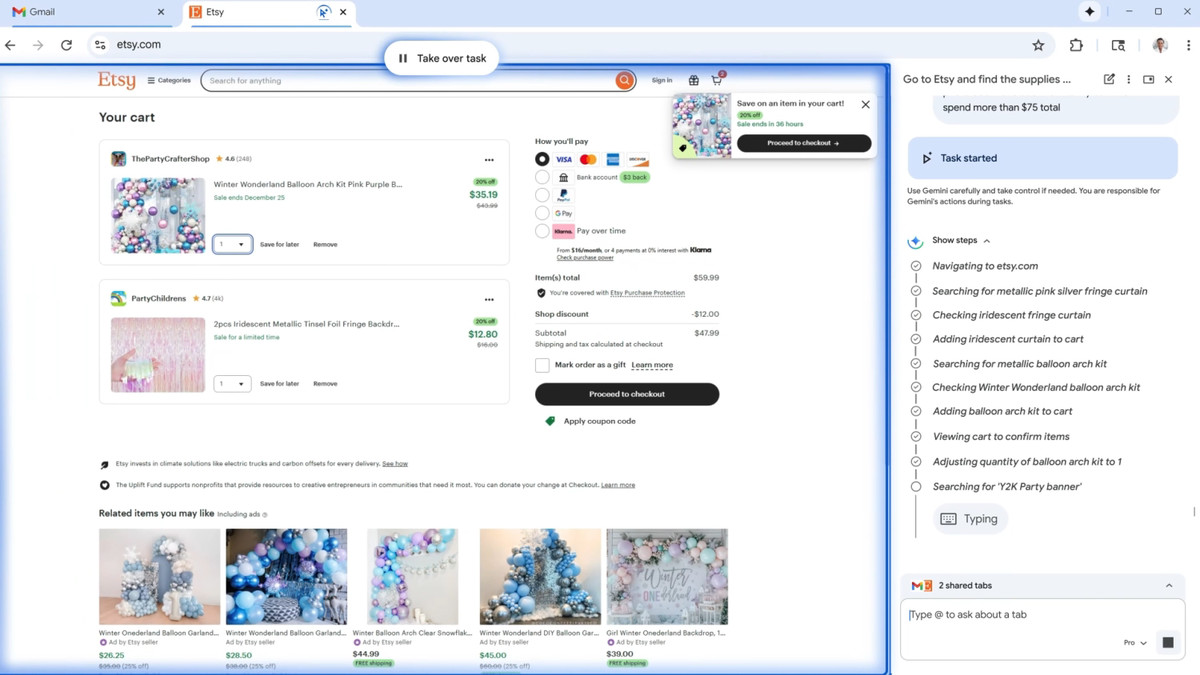Choose the Google Pay payment option
This screenshot has width=1200, height=675.
point(542,213)
